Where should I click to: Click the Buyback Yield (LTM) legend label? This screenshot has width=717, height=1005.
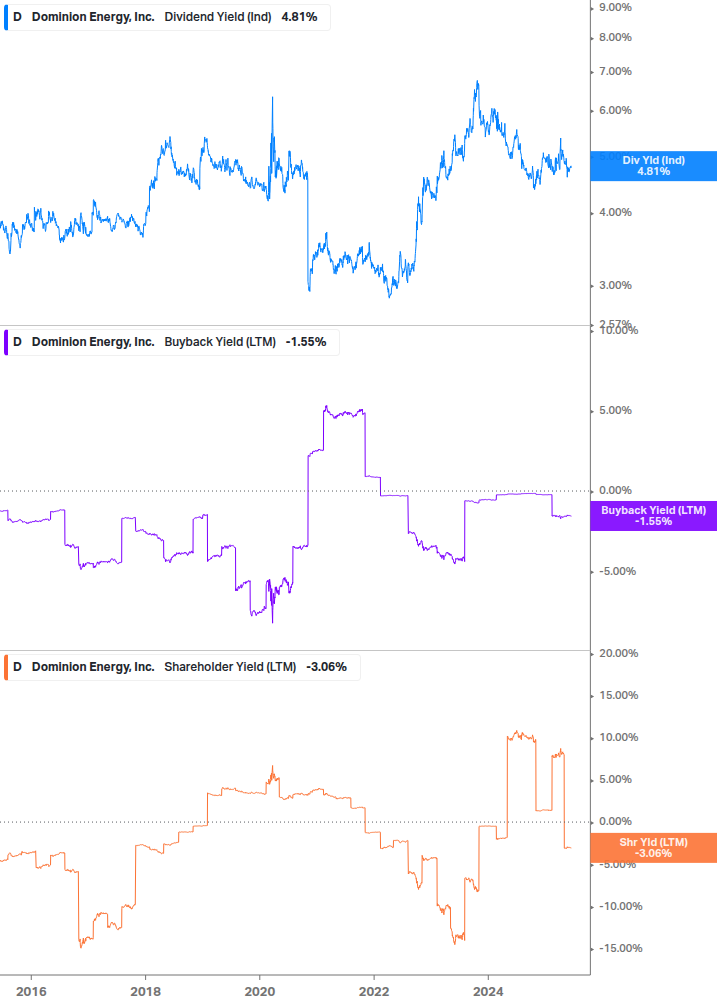tap(220, 342)
